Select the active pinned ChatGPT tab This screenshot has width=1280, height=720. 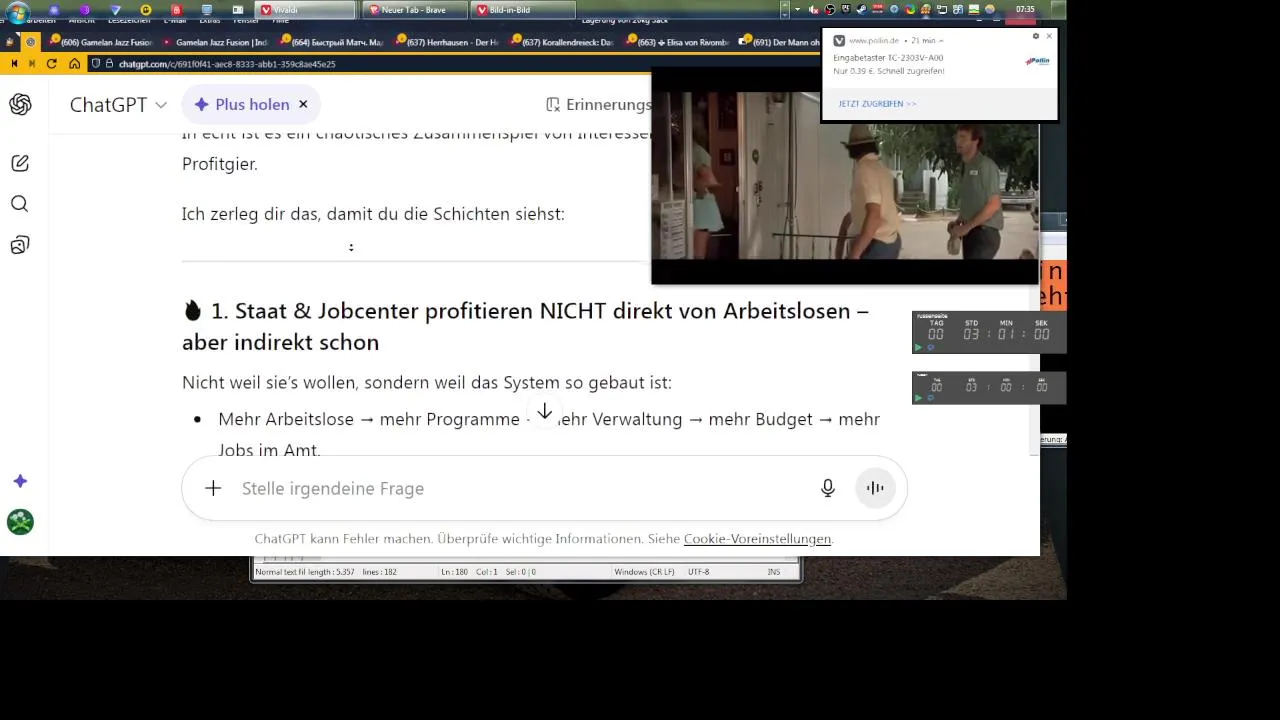pyautogui.click(x=30, y=42)
